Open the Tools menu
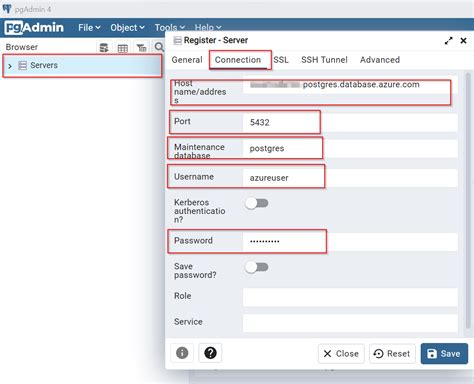This screenshot has height=384, width=474. [x=170, y=28]
